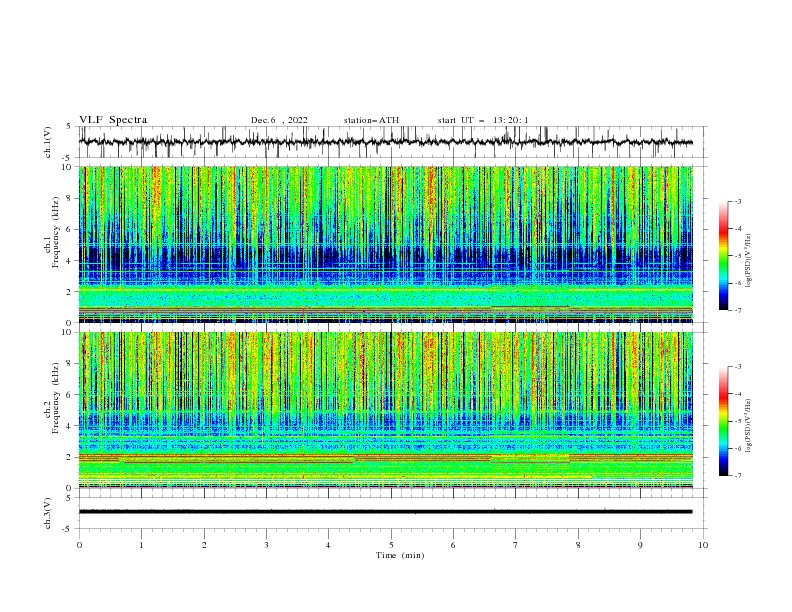This screenshot has width=792, height=612.
Task: Click the flat ch.3 voltage trace
Action: click(x=385, y=512)
